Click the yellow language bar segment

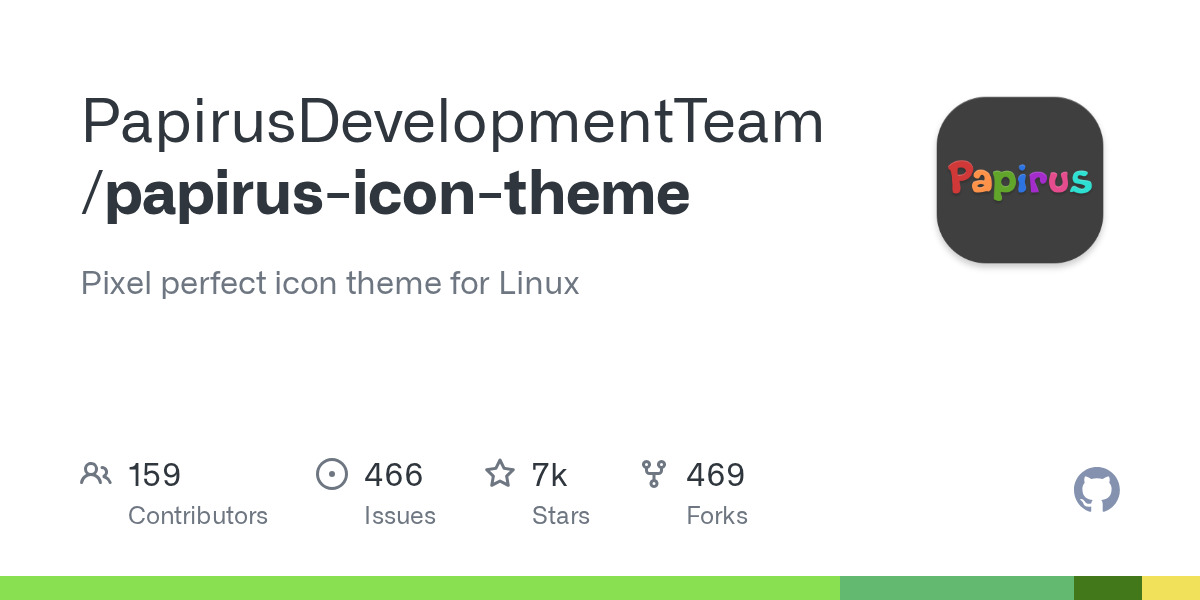[x=1170, y=588]
